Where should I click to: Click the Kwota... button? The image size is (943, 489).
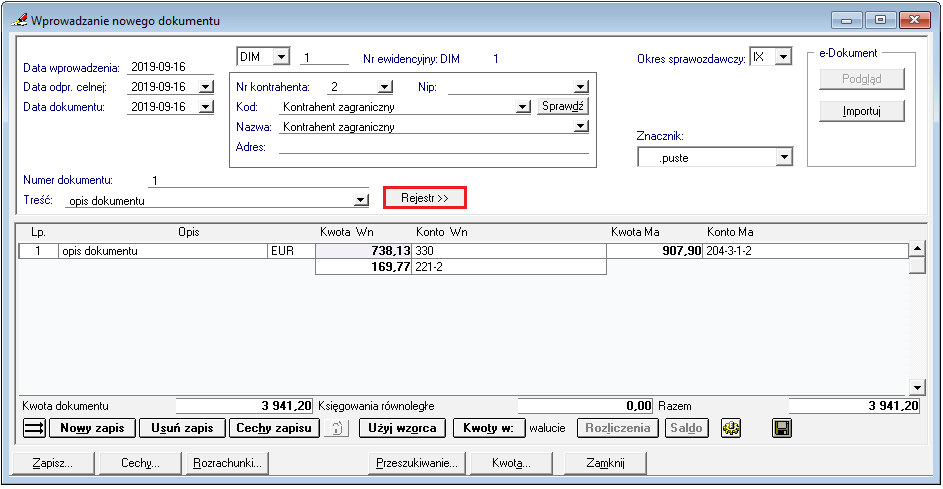point(511,463)
